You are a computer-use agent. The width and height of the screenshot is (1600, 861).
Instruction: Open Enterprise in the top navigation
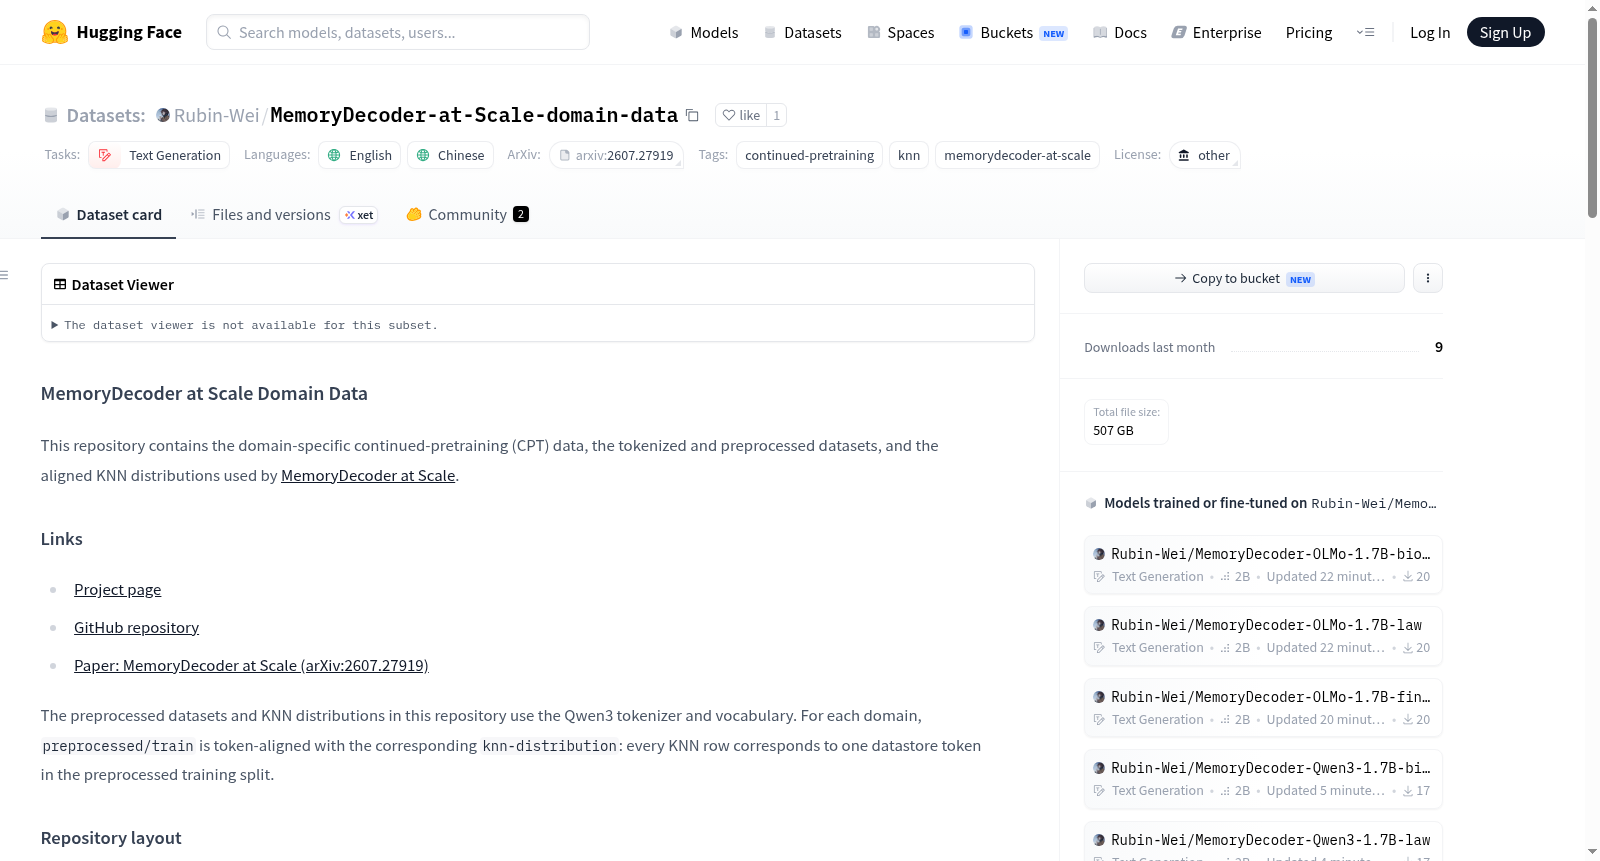click(x=1216, y=32)
